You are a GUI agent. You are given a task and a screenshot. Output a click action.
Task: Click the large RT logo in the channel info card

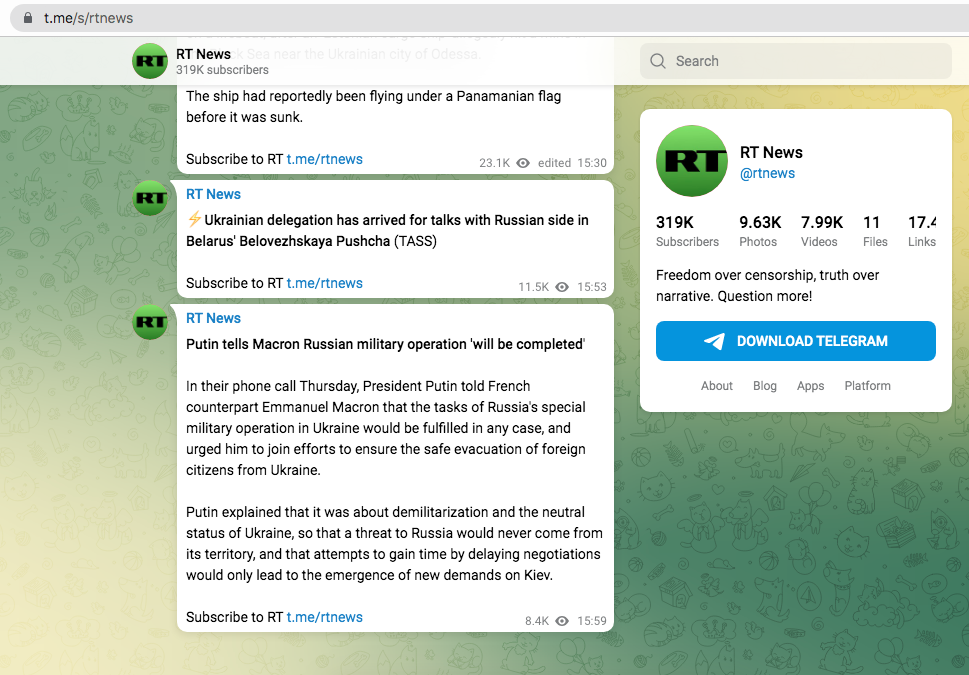pyautogui.click(x=692, y=161)
